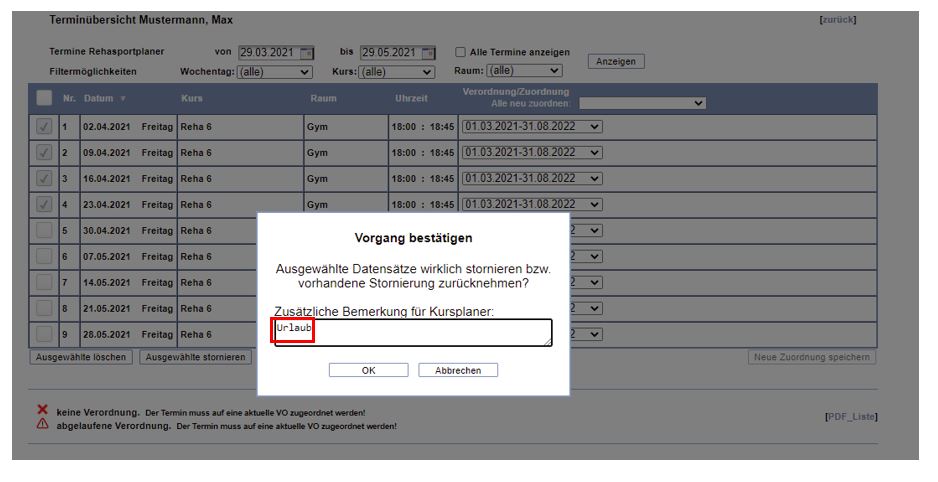Click the sort arrow beside the Datum header

(123, 99)
